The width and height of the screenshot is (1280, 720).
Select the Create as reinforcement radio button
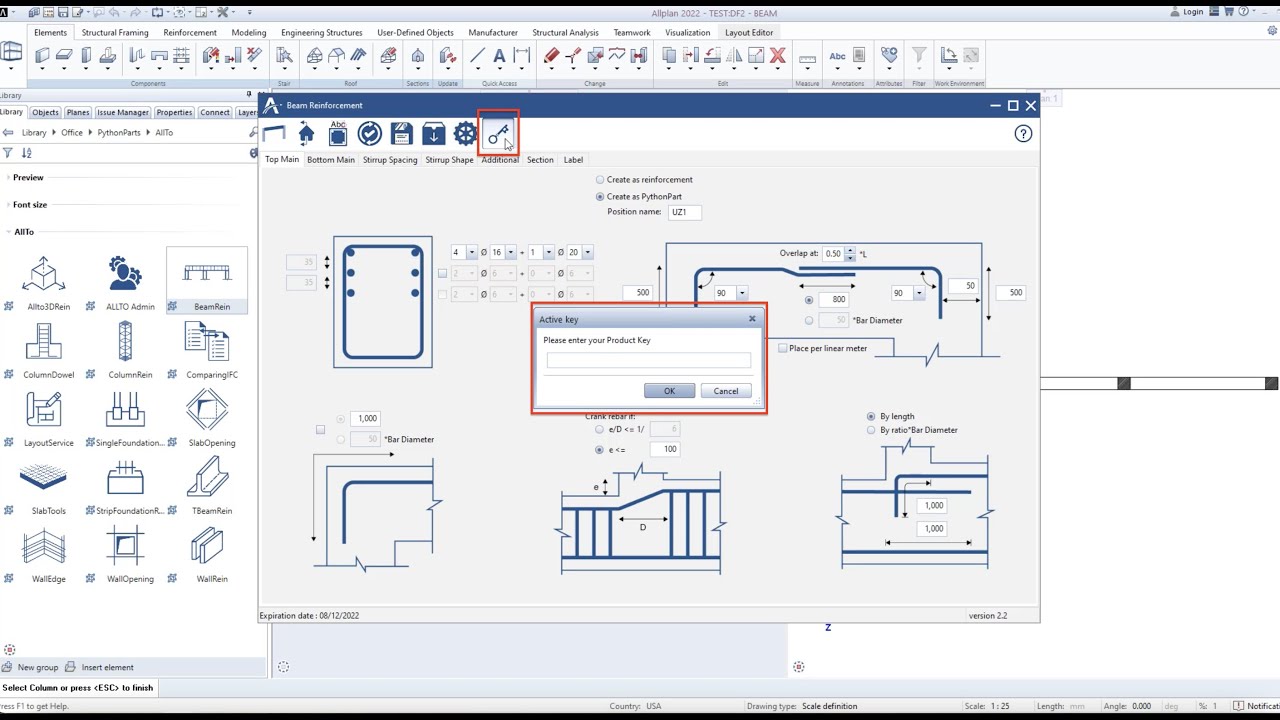pos(600,180)
